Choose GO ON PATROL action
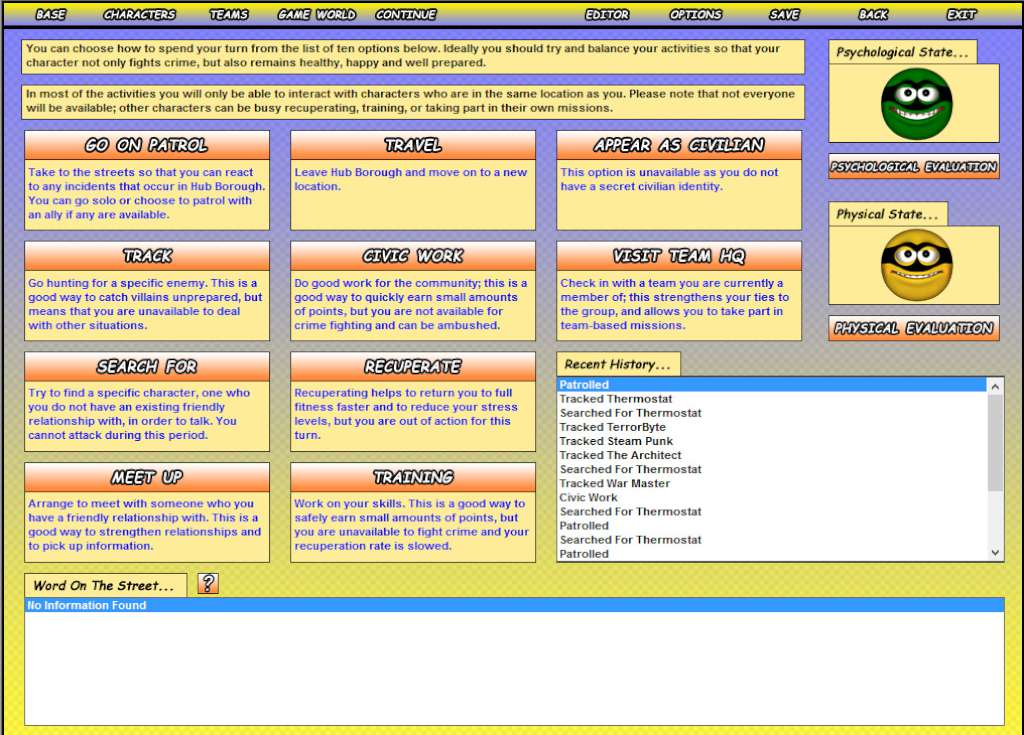Image resolution: width=1024 pixels, height=735 pixels. pos(146,145)
